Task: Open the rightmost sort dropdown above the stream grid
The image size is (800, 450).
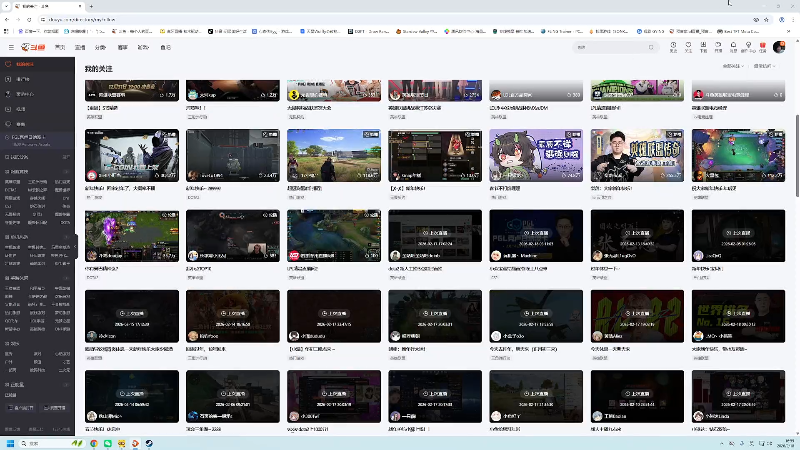Action: [764, 66]
